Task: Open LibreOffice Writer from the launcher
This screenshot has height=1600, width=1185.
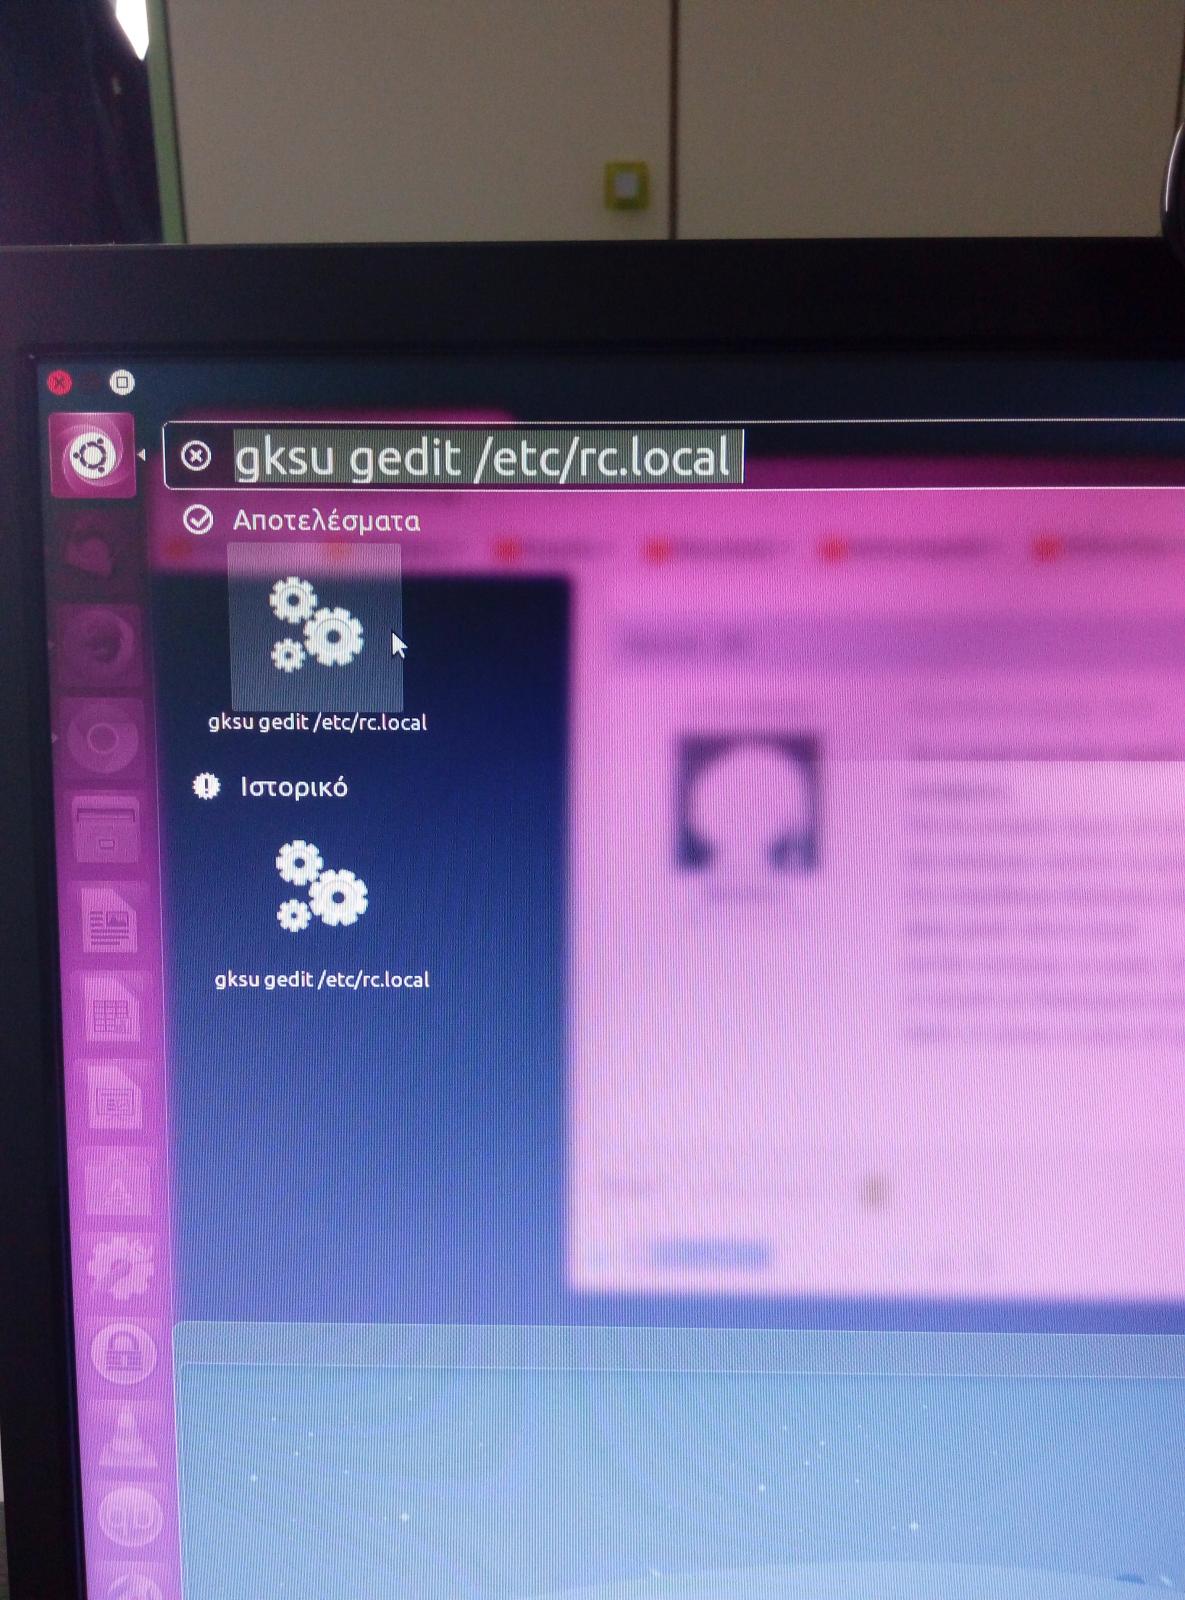Action: click(108, 921)
